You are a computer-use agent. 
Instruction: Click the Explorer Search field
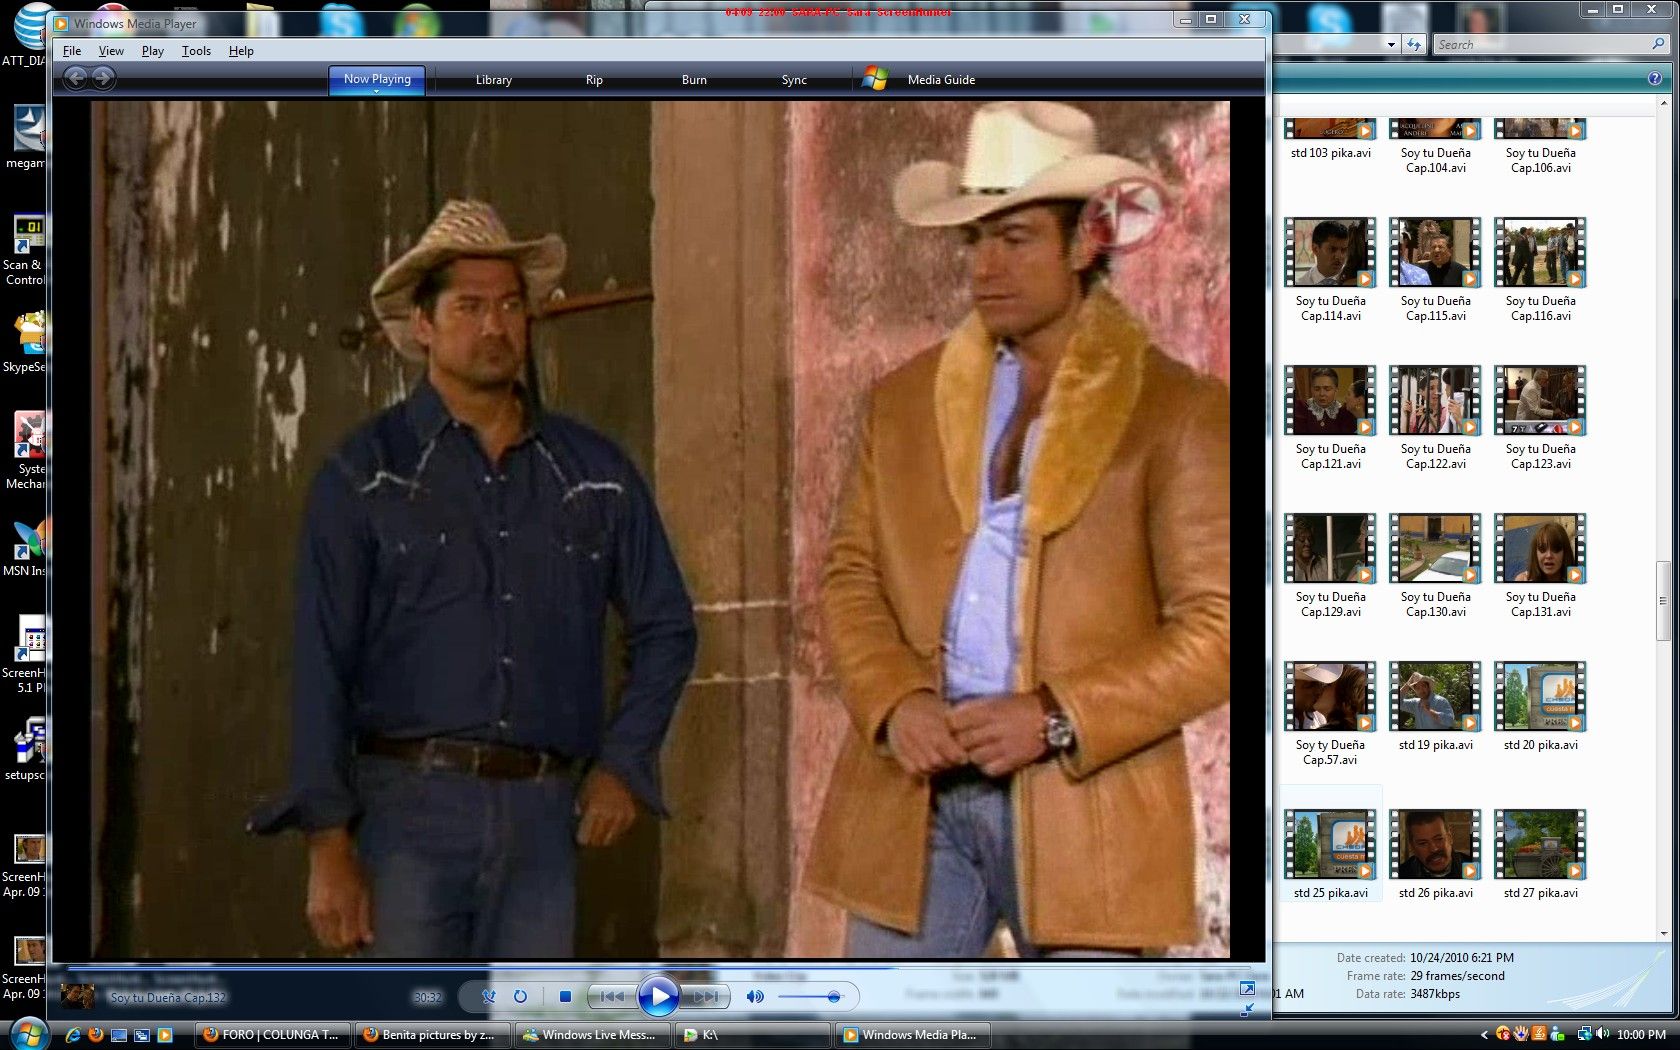1540,44
